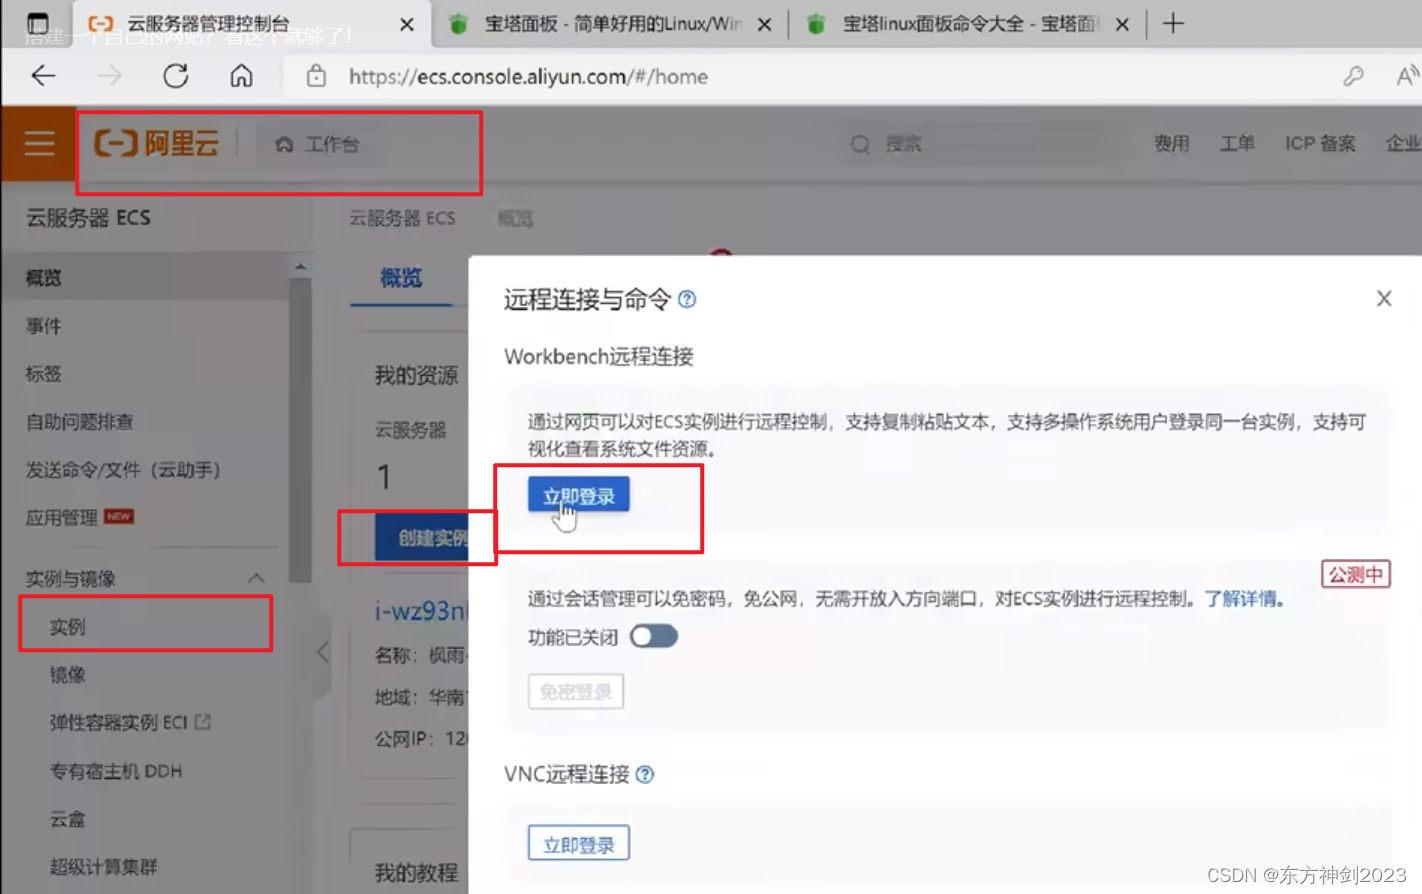
Task: Click sidebar scrollbar up arrow
Action: pyautogui.click(x=300, y=267)
